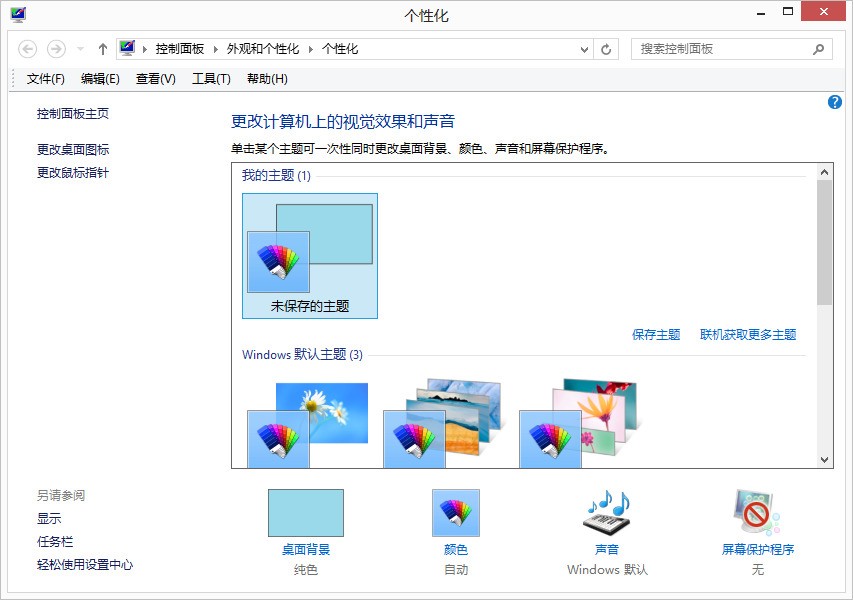This screenshot has width=853, height=600.
Task: Click the solid blue 桌面背景 swatch
Action: [306, 512]
